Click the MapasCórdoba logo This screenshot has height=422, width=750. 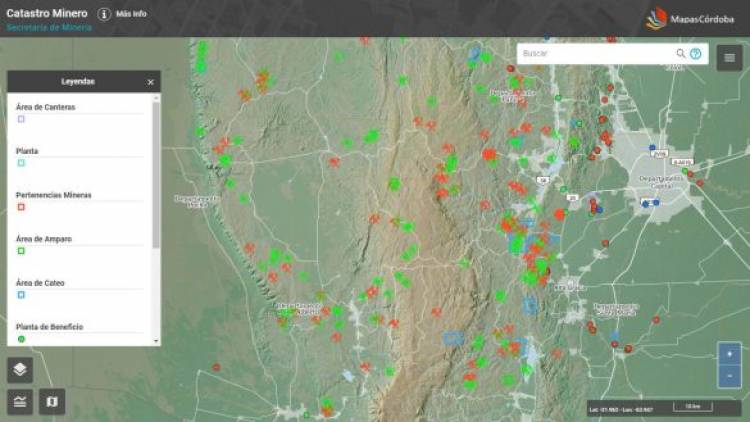click(x=689, y=19)
